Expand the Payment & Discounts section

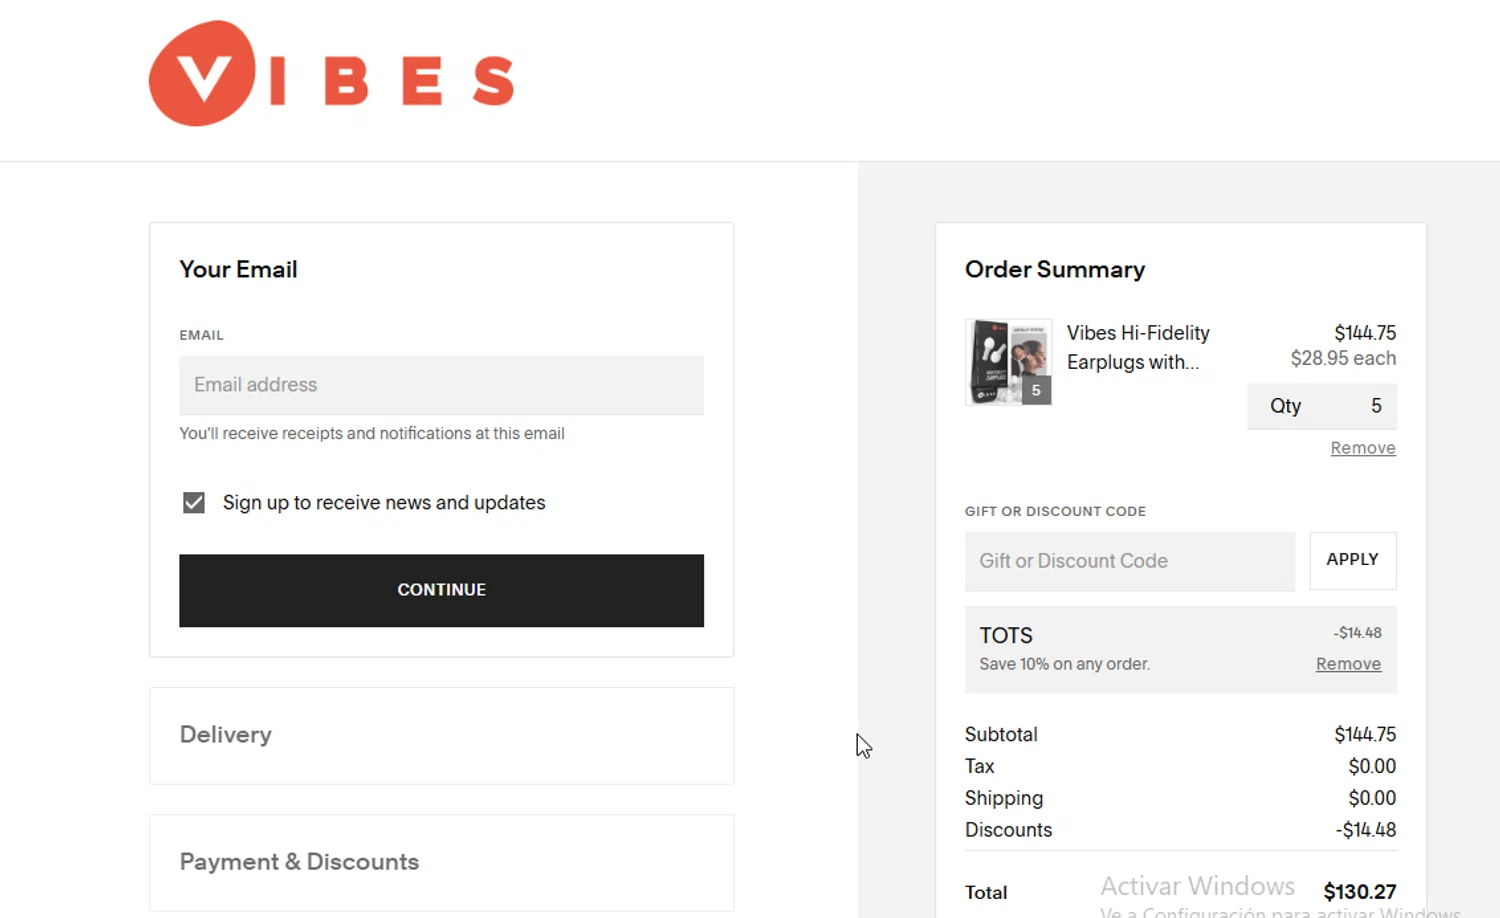click(299, 862)
